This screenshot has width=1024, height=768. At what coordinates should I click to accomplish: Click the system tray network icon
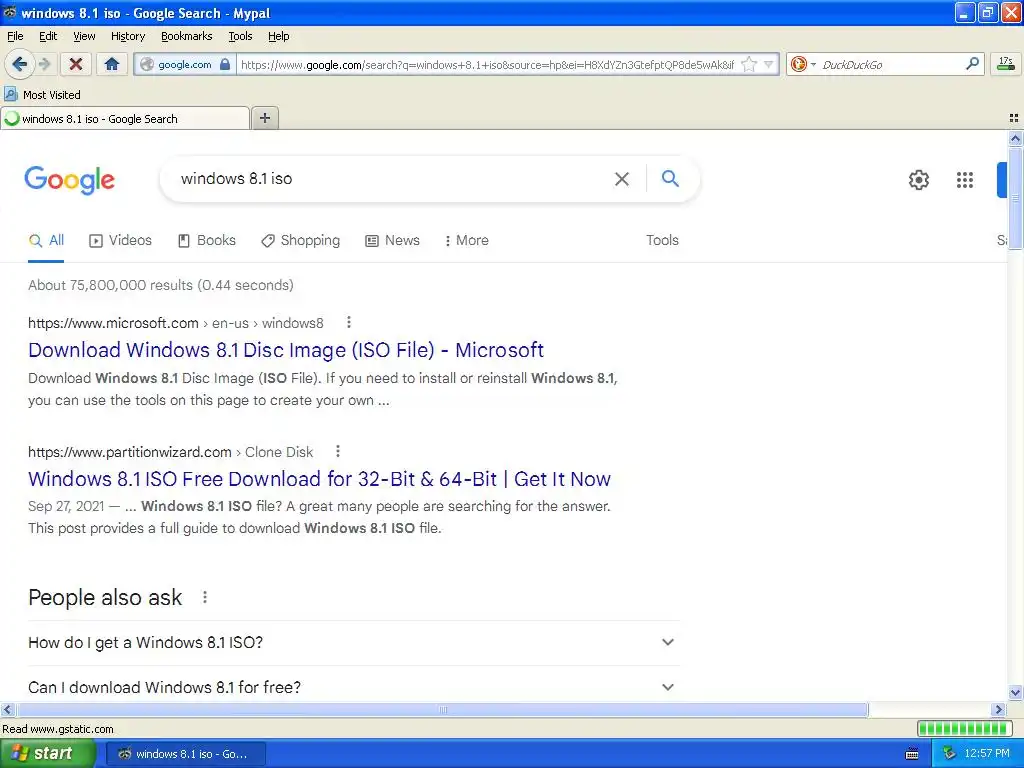tap(948, 754)
